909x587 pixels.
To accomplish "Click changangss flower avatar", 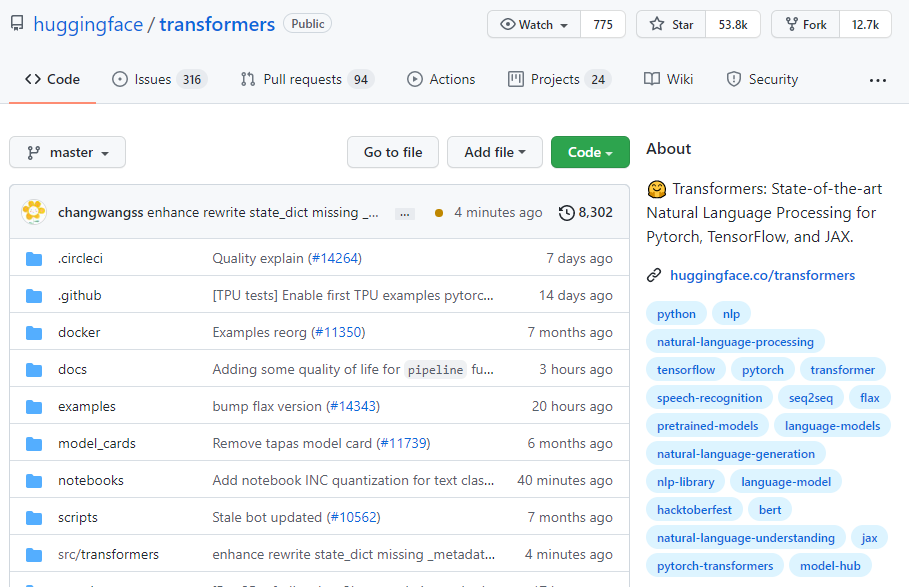I will pos(34,212).
